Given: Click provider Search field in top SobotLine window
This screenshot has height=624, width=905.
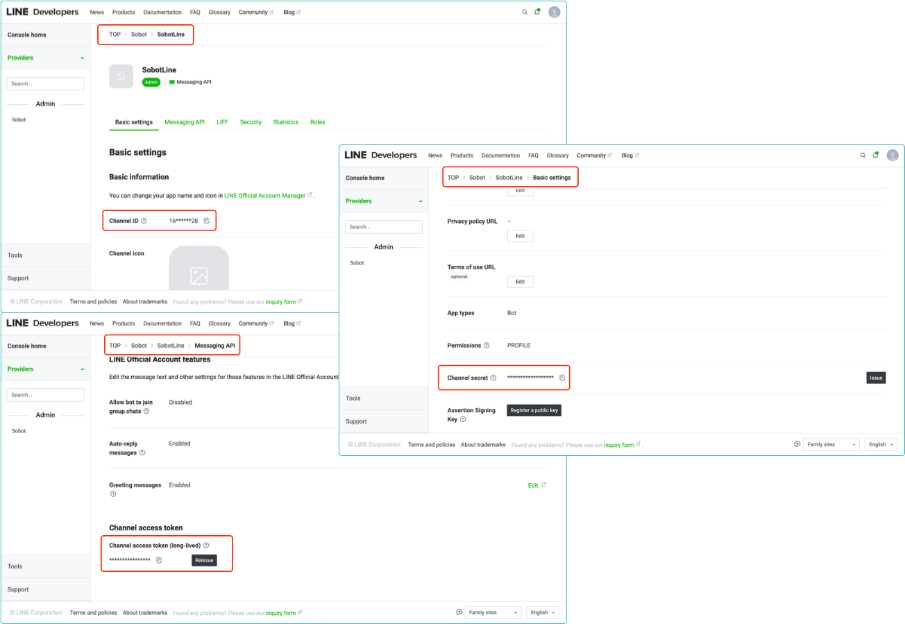Looking at the screenshot, I should click(46, 84).
